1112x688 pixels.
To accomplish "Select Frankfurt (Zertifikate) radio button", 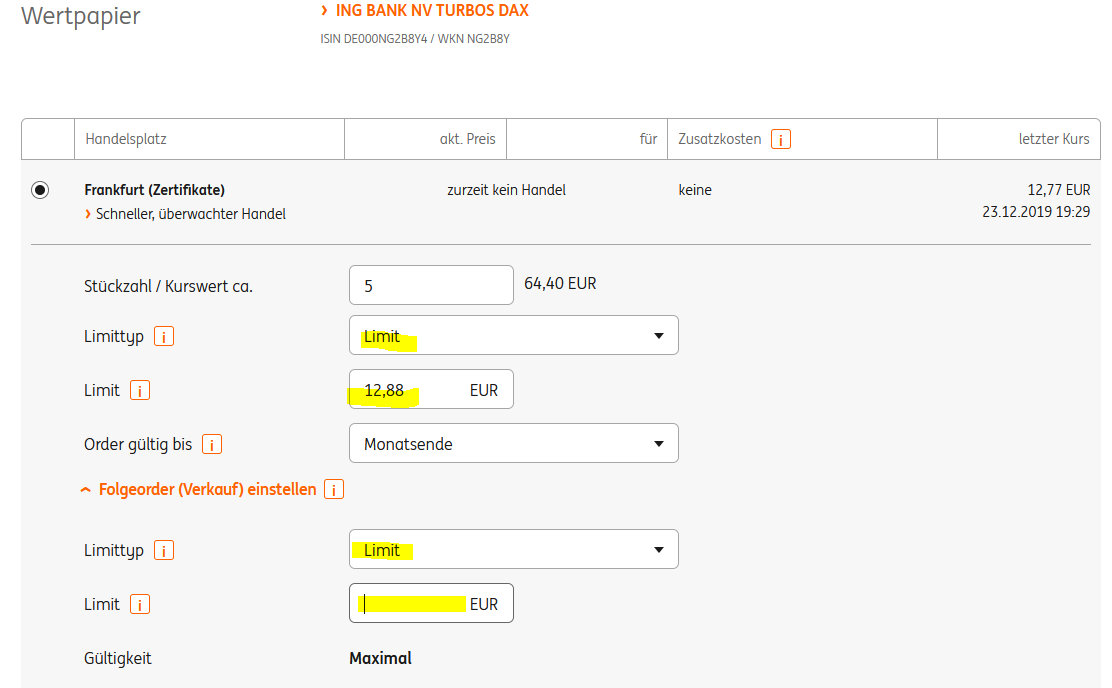I will click(x=40, y=190).
